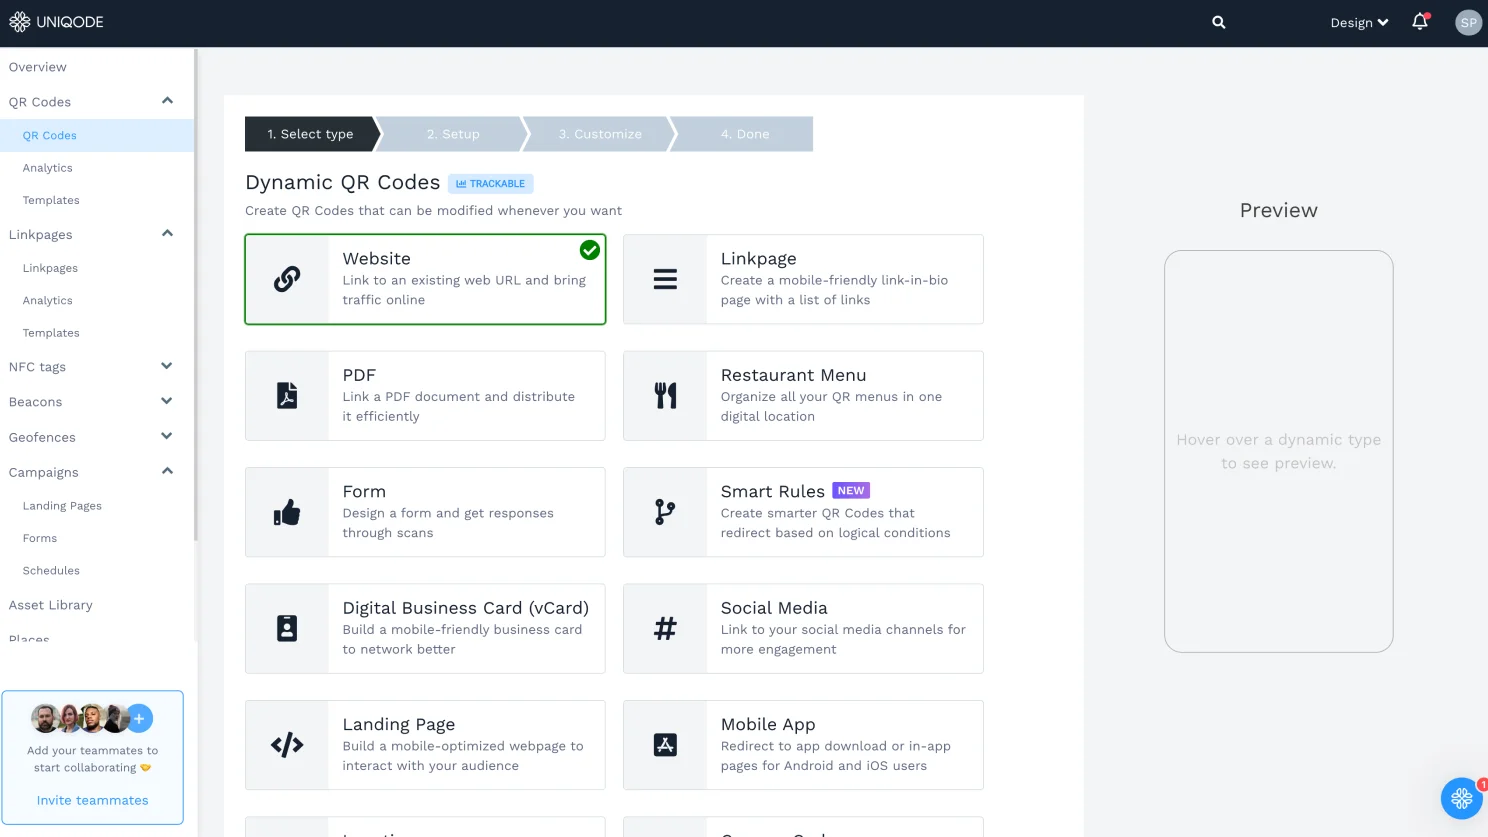
Task: Choose the Linkpage QR code type
Action: click(803, 279)
